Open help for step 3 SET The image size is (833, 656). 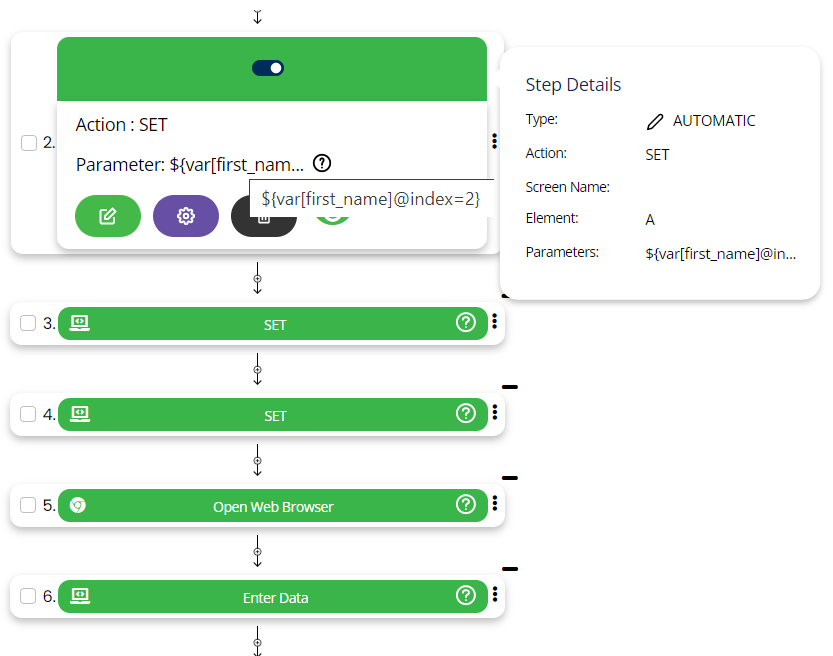(465, 323)
